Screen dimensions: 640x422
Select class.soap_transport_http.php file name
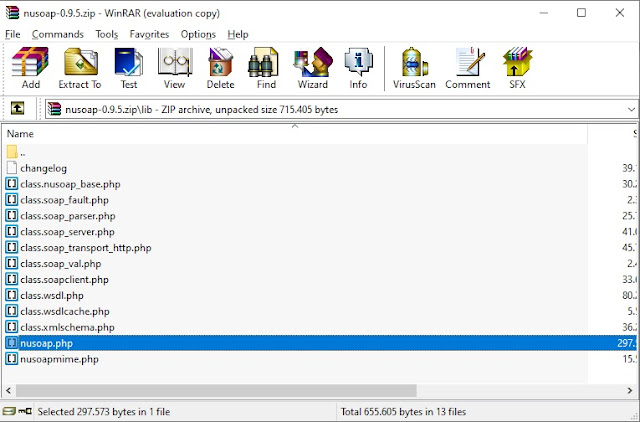click(86, 248)
